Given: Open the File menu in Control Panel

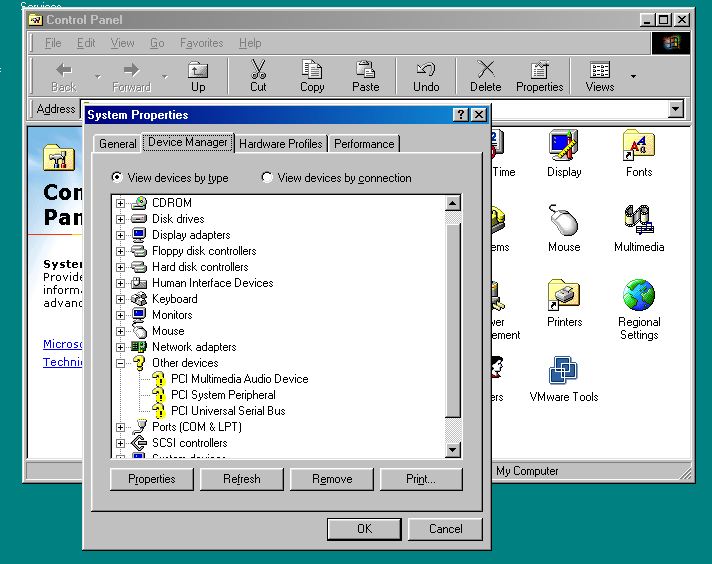Looking at the screenshot, I should point(53,43).
